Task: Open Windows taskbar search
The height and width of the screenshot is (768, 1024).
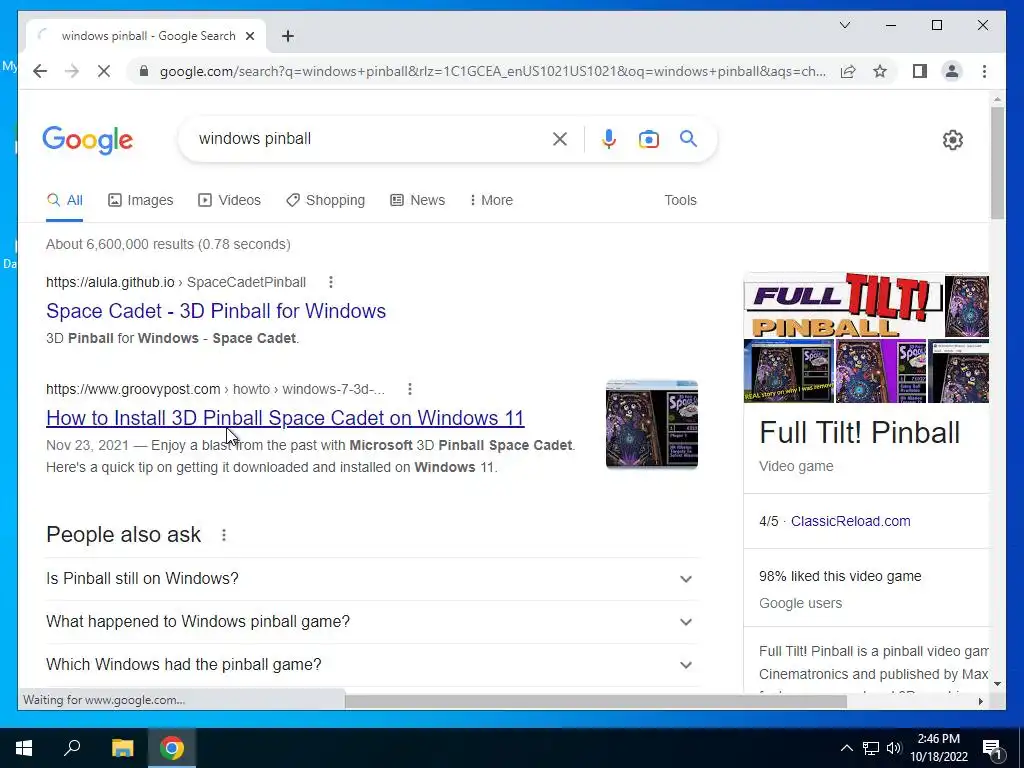Action: pyautogui.click(x=72, y=748)
